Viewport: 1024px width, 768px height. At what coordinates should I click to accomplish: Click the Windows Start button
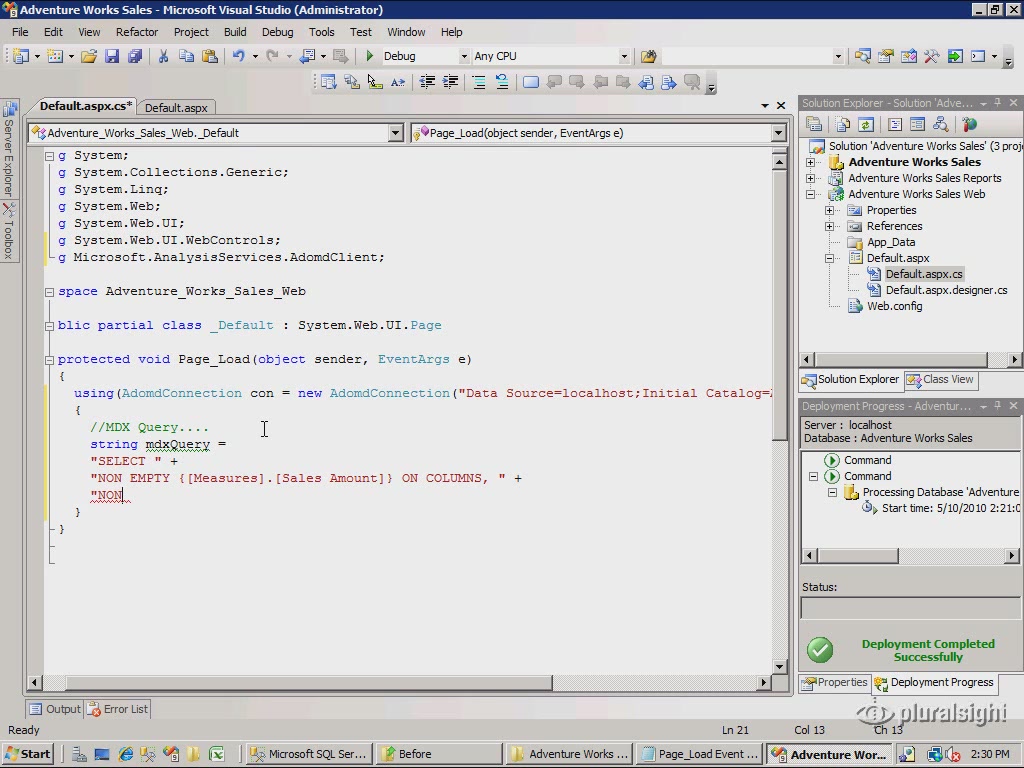(27, 754)
